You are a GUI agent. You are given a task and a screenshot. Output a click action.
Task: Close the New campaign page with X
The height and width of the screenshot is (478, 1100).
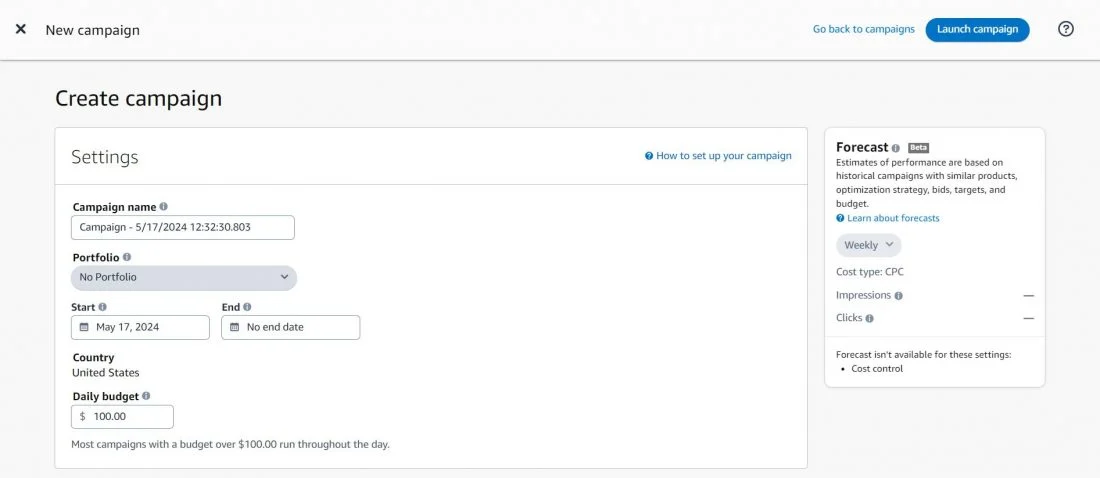pos(21,29)
